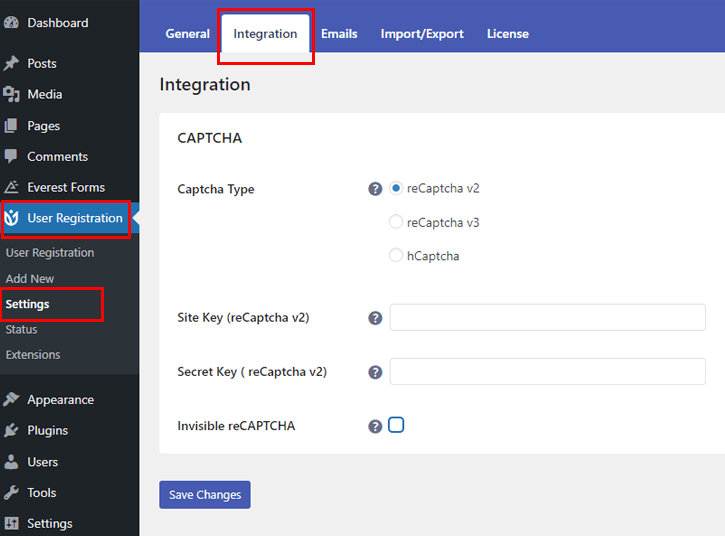This screenshot has width=725, height=536.
Task: Open the Import/Export tab
Action: coord(422,34)
